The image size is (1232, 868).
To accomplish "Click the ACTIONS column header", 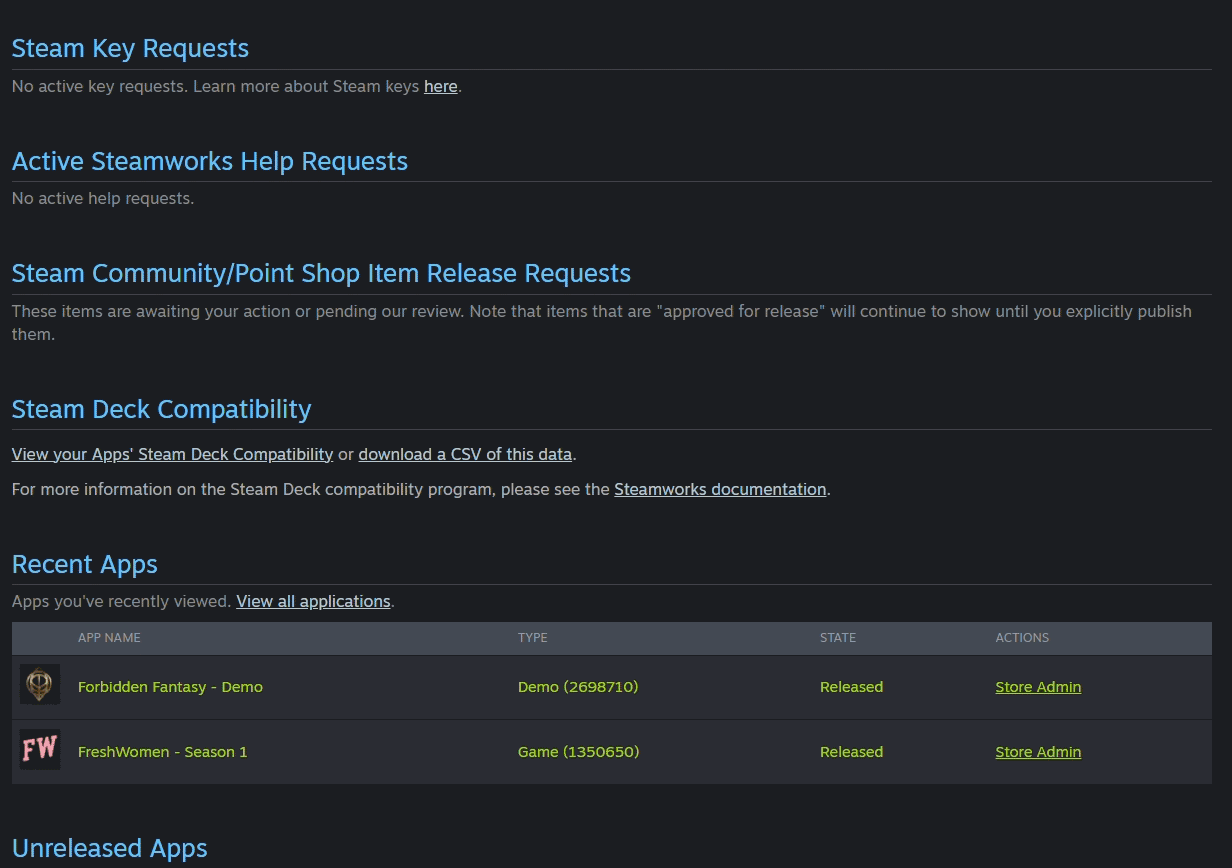I will 1022,638.
